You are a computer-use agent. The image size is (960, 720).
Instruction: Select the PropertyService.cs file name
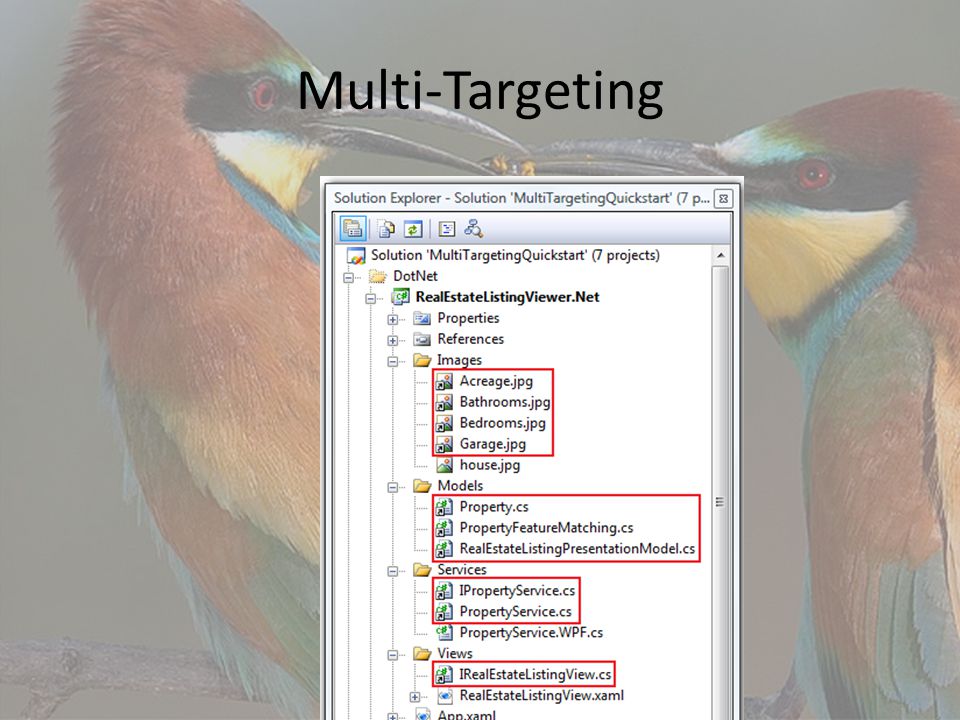516,612
